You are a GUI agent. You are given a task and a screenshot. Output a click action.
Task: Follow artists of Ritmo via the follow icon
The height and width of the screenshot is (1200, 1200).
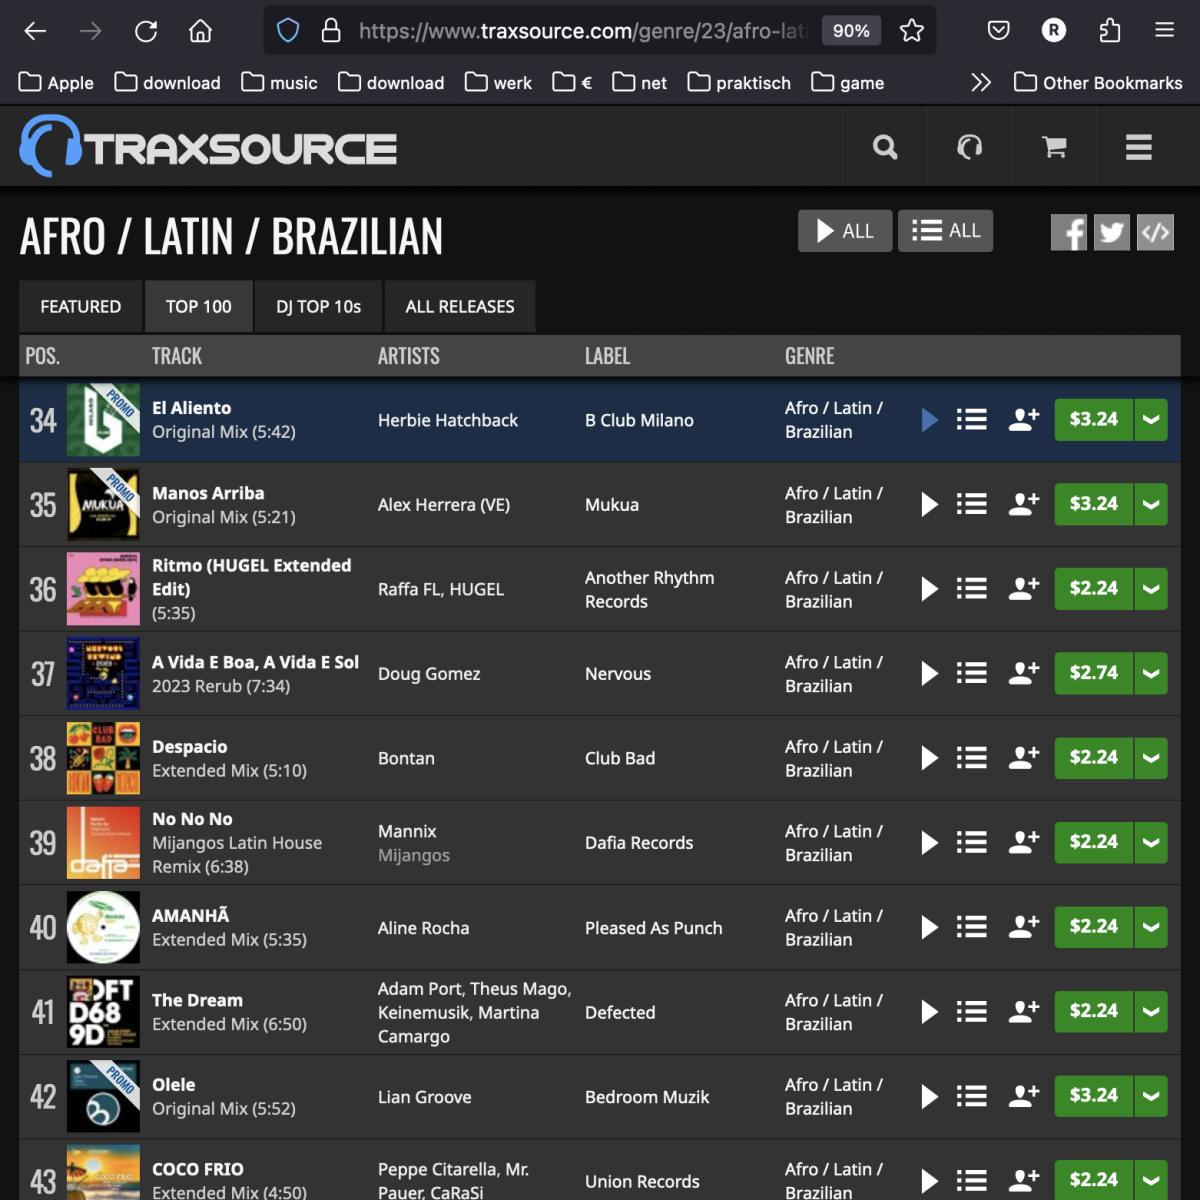point(1024,589)
